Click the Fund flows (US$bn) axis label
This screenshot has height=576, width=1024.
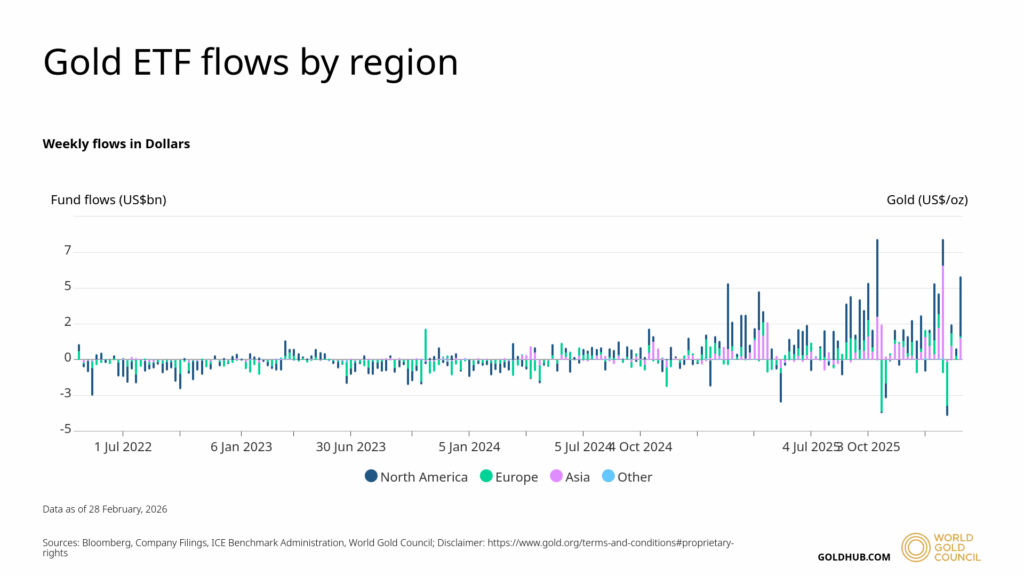click(108, 200)
